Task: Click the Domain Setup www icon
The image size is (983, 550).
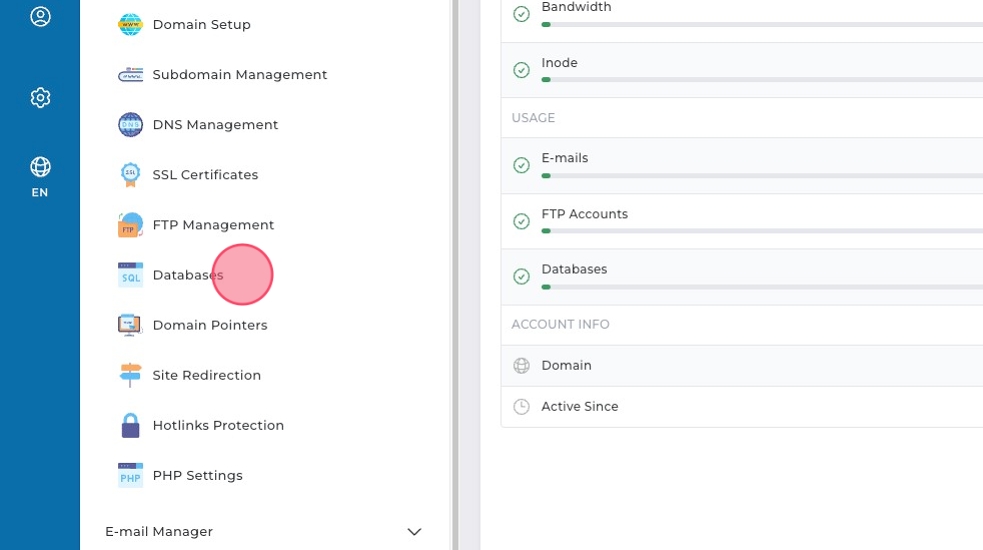Action: [130, 25]
